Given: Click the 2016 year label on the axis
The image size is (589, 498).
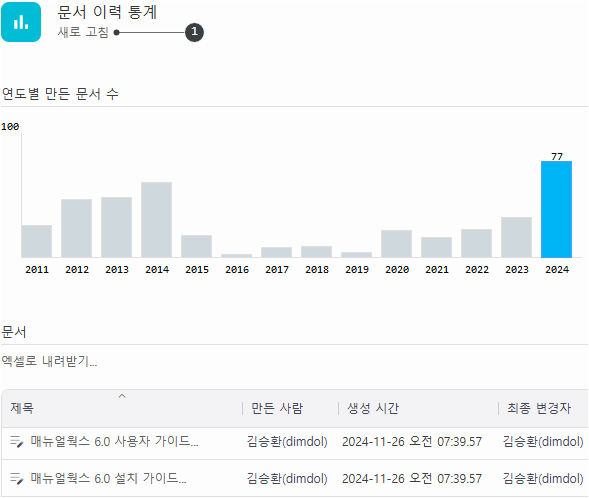Looking at the screenshot, I should click(x=237, y=269).
